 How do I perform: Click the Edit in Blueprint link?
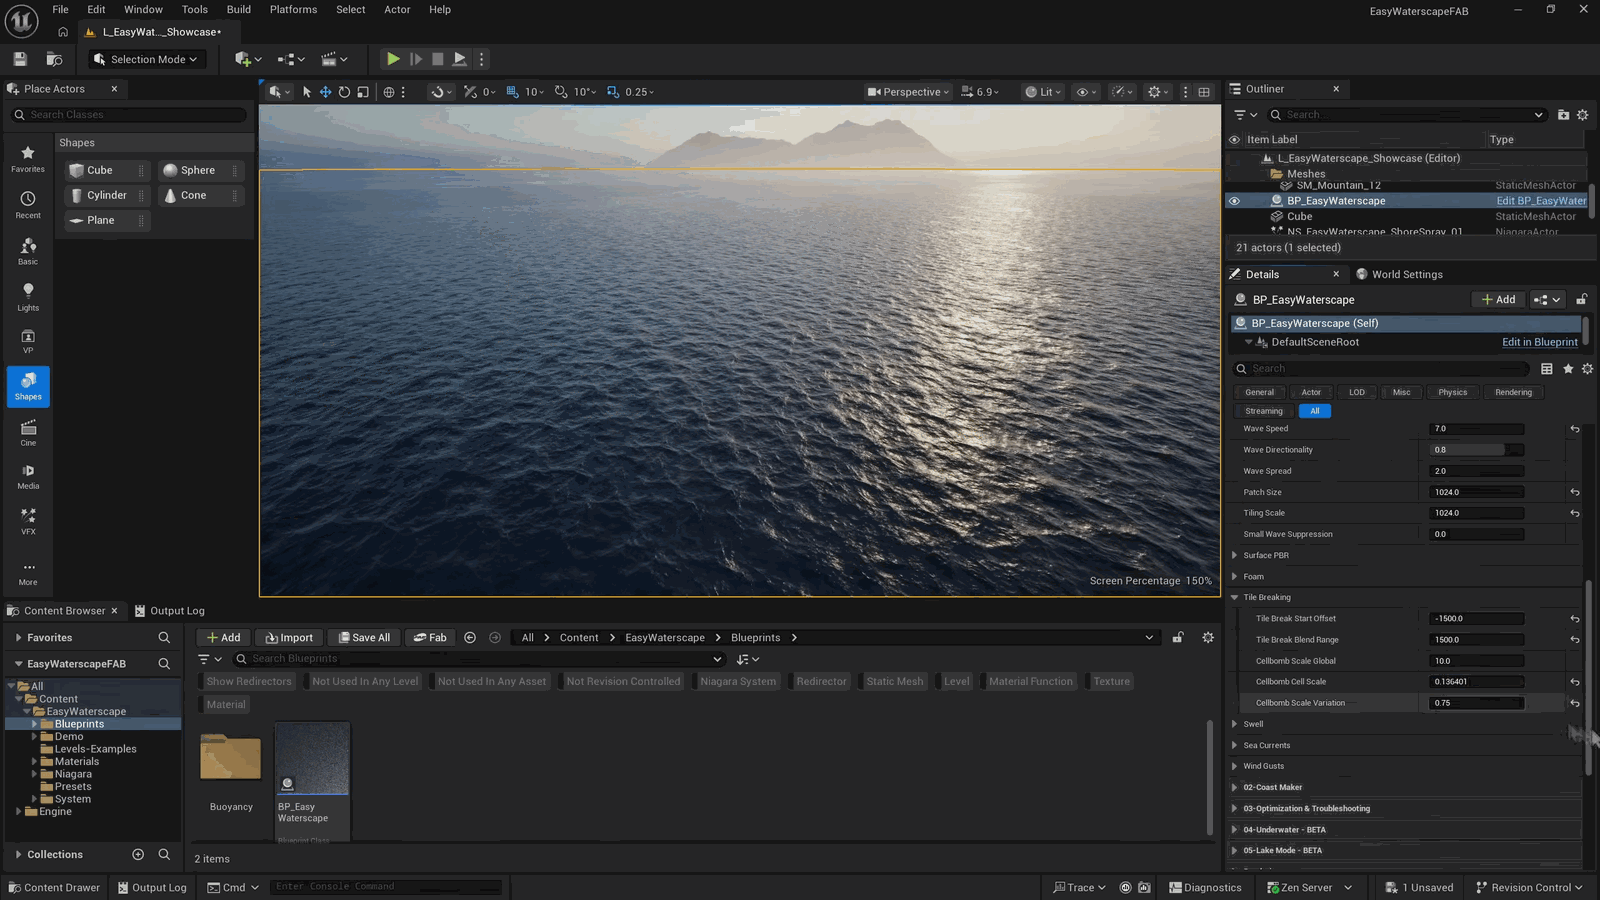pos(1540,342)
